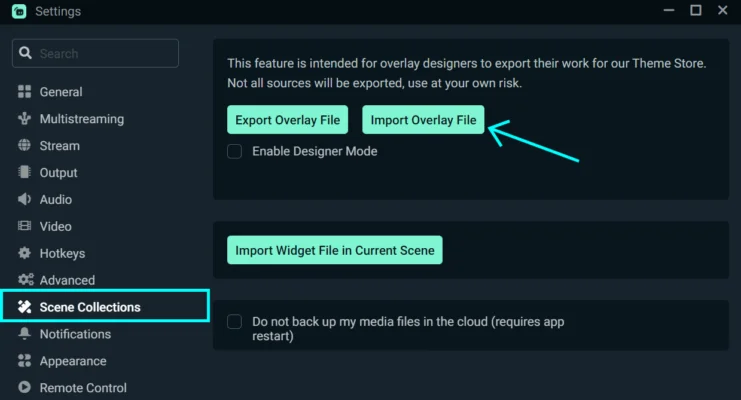Click Import Widget File in Current Scene

point(334,250)
